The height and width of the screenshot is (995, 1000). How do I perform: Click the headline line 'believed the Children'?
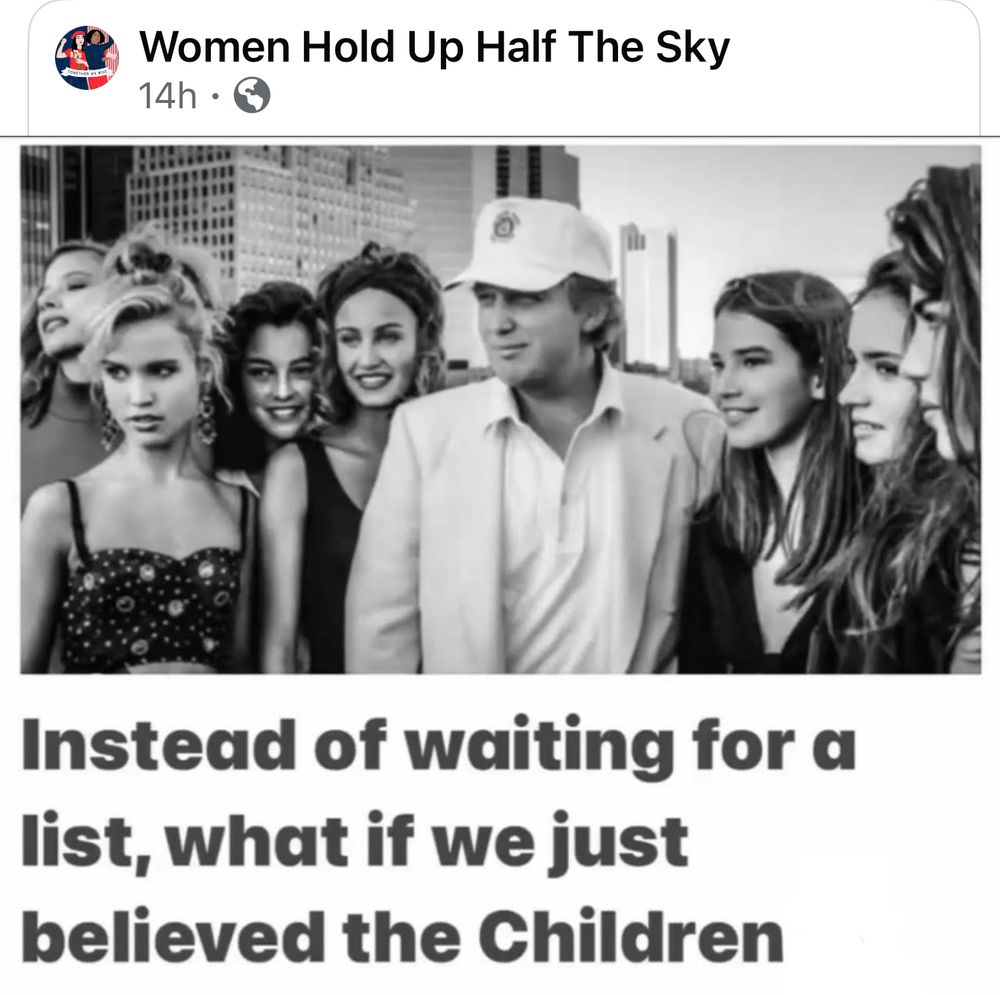(402, 936)
